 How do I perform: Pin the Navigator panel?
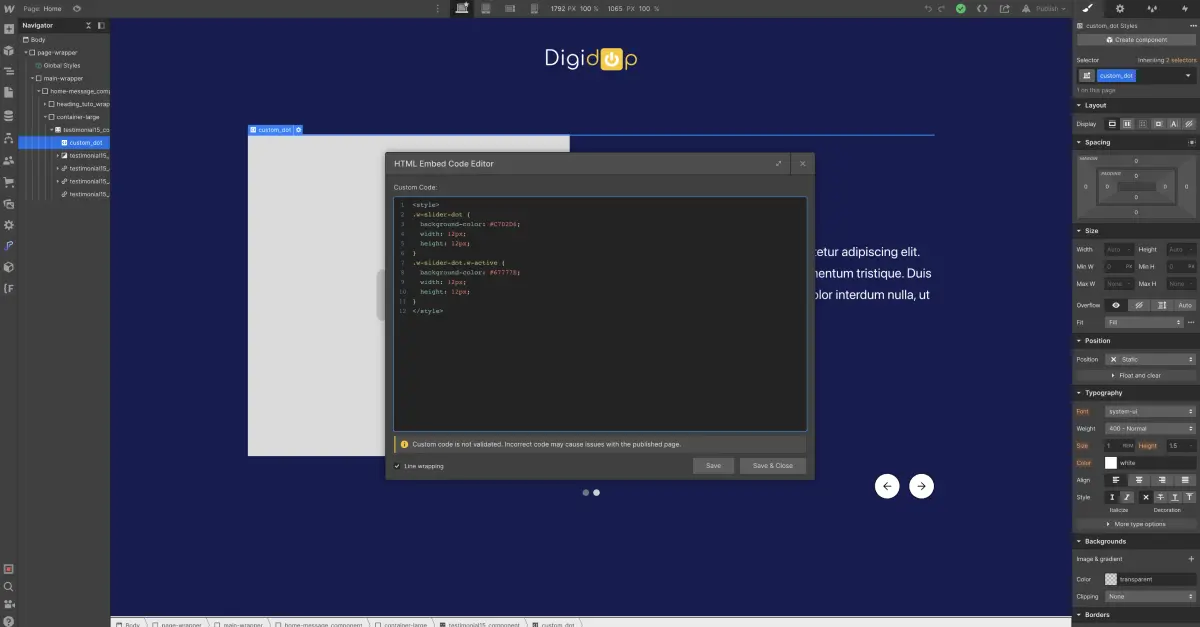tap(102, 25)
